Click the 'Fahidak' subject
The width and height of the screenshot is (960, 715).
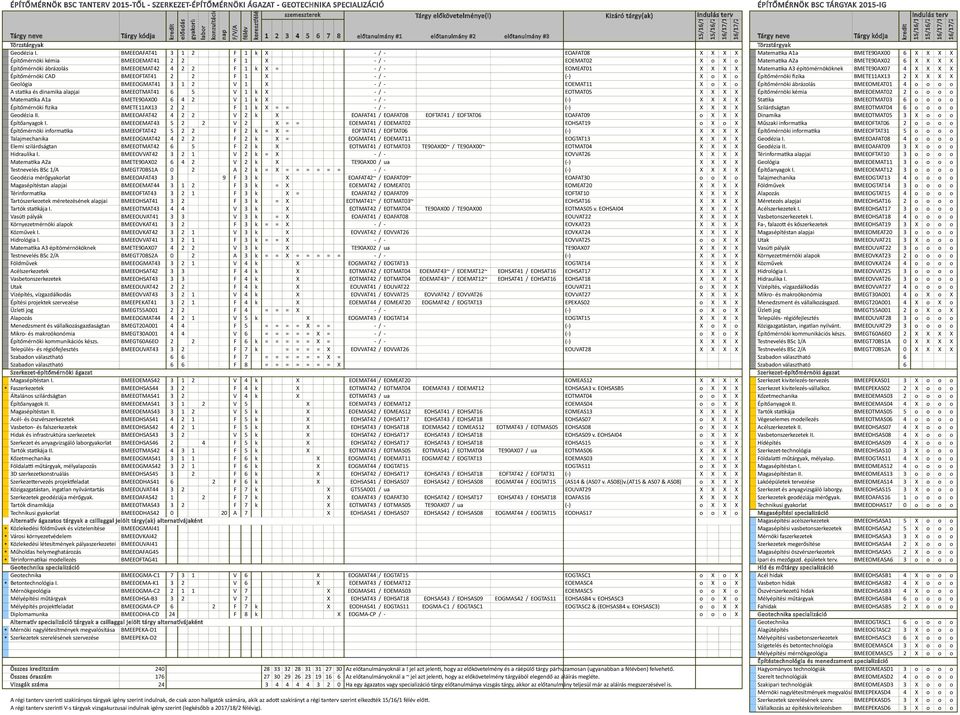click(x=767, y=607)
